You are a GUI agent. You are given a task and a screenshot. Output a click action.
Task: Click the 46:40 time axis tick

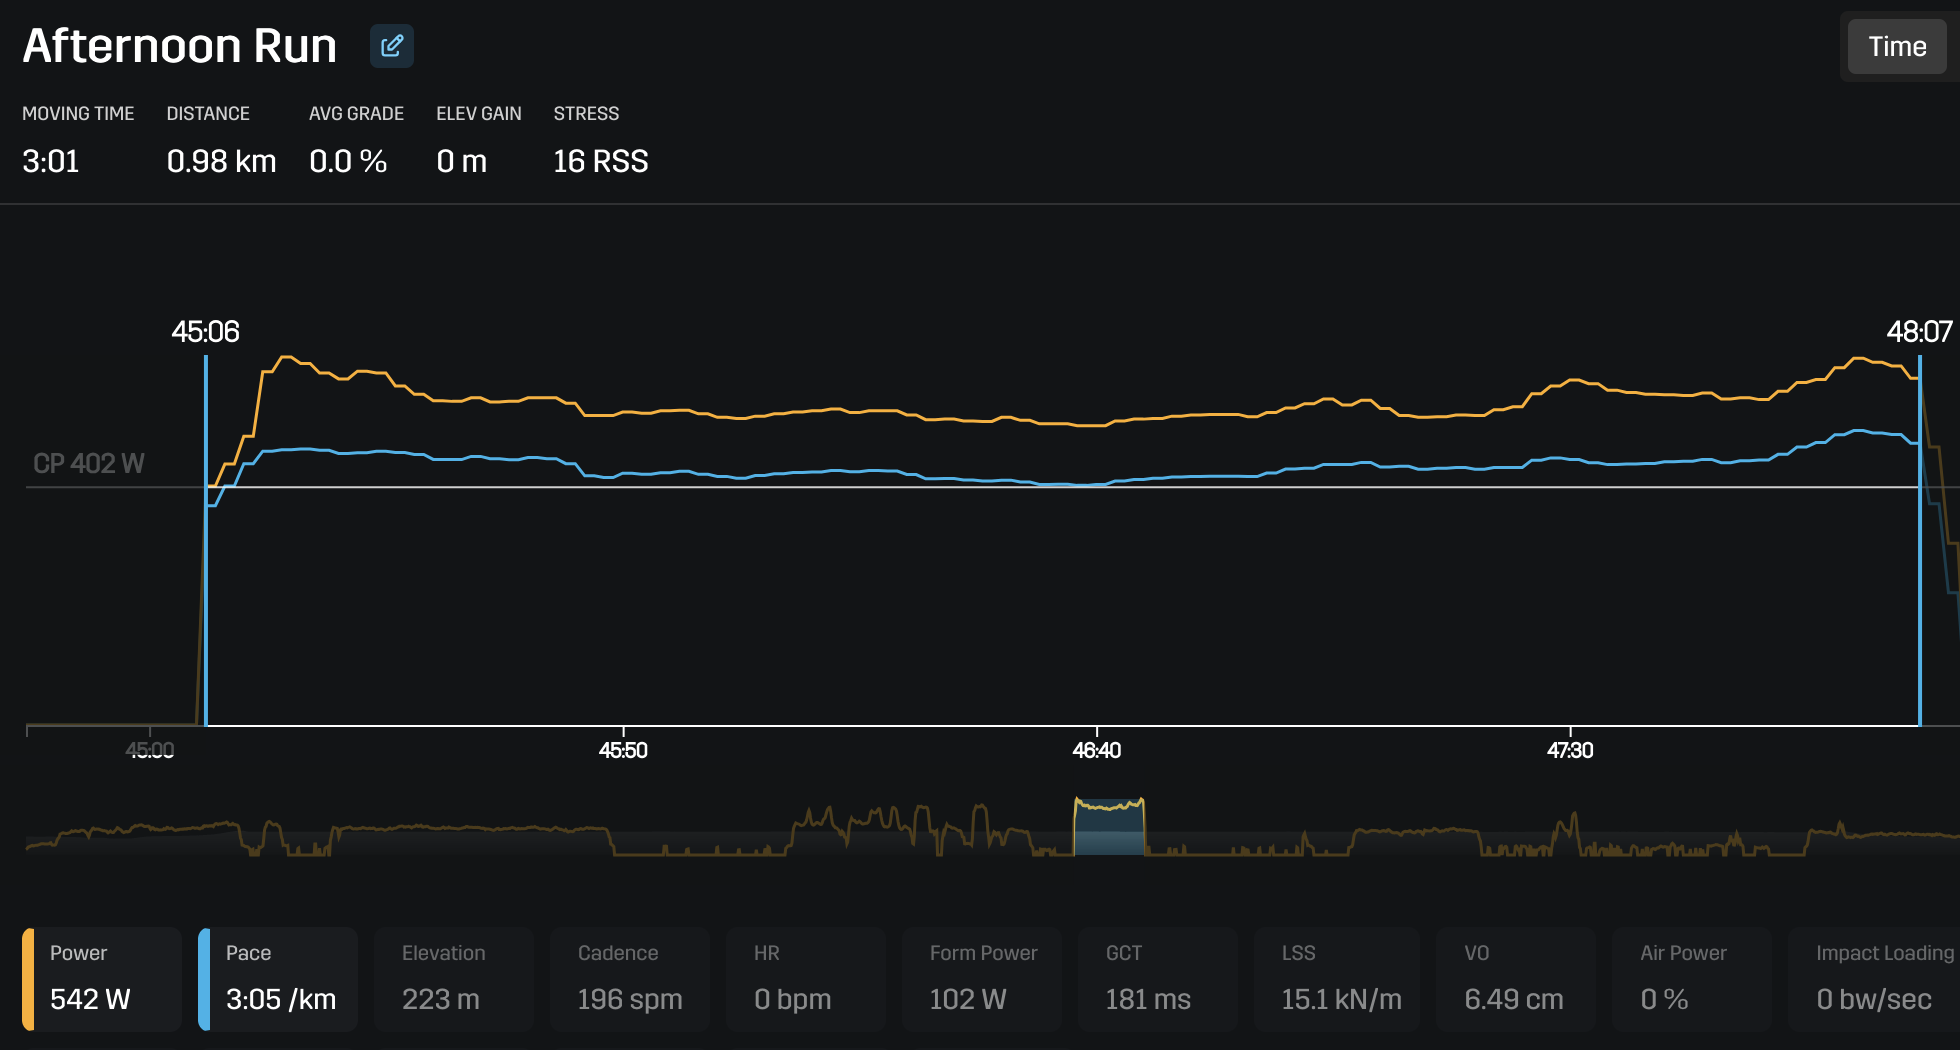tap(1096, 750)
